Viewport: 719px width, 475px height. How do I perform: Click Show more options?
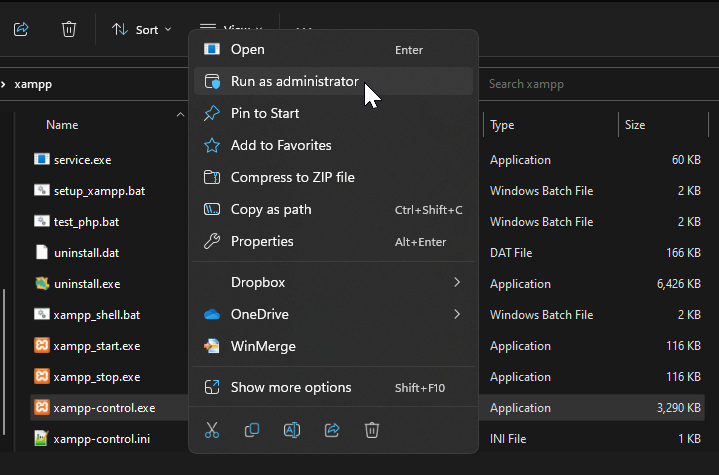point(333,387)
